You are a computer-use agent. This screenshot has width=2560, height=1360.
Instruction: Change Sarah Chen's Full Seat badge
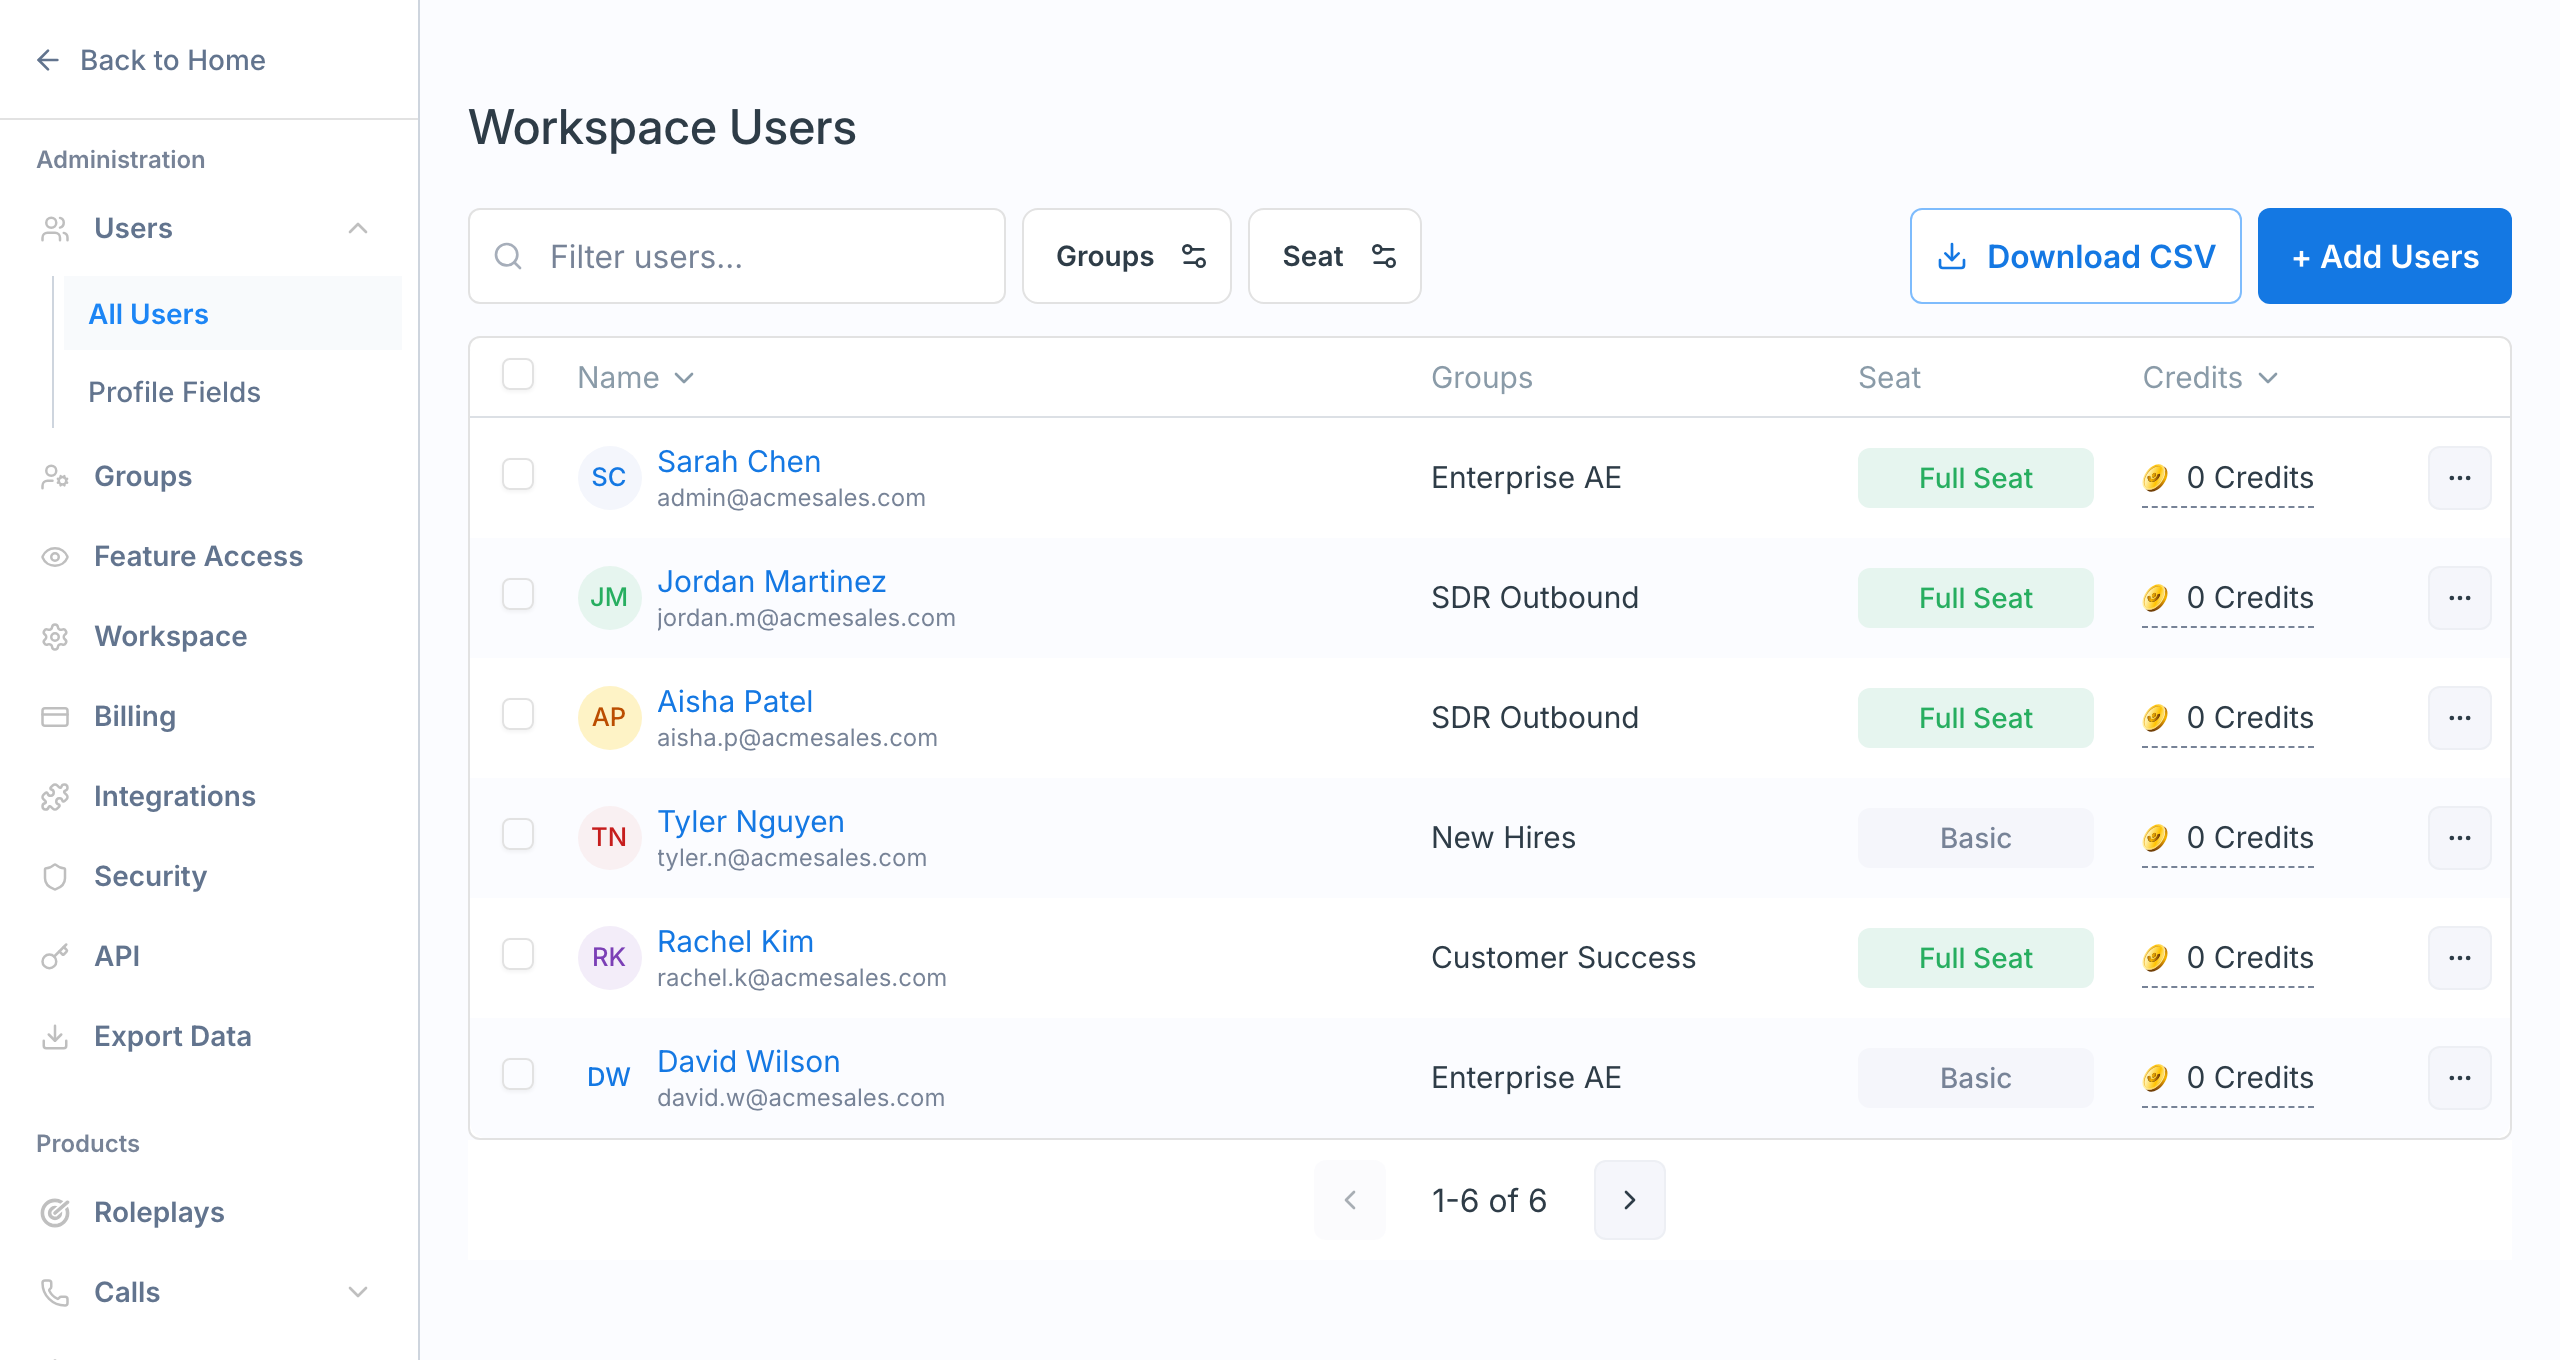click(1975, 478)
